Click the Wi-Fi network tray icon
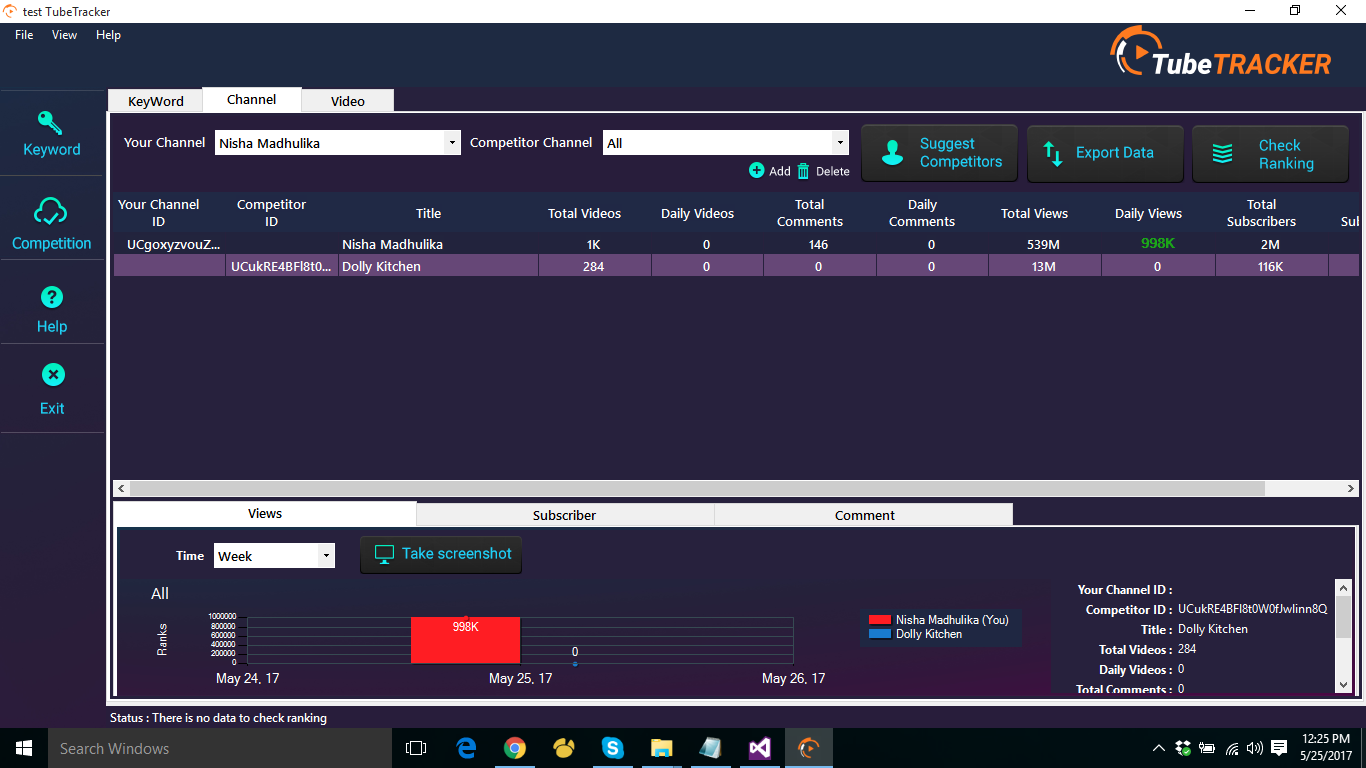 (1232, 748)
